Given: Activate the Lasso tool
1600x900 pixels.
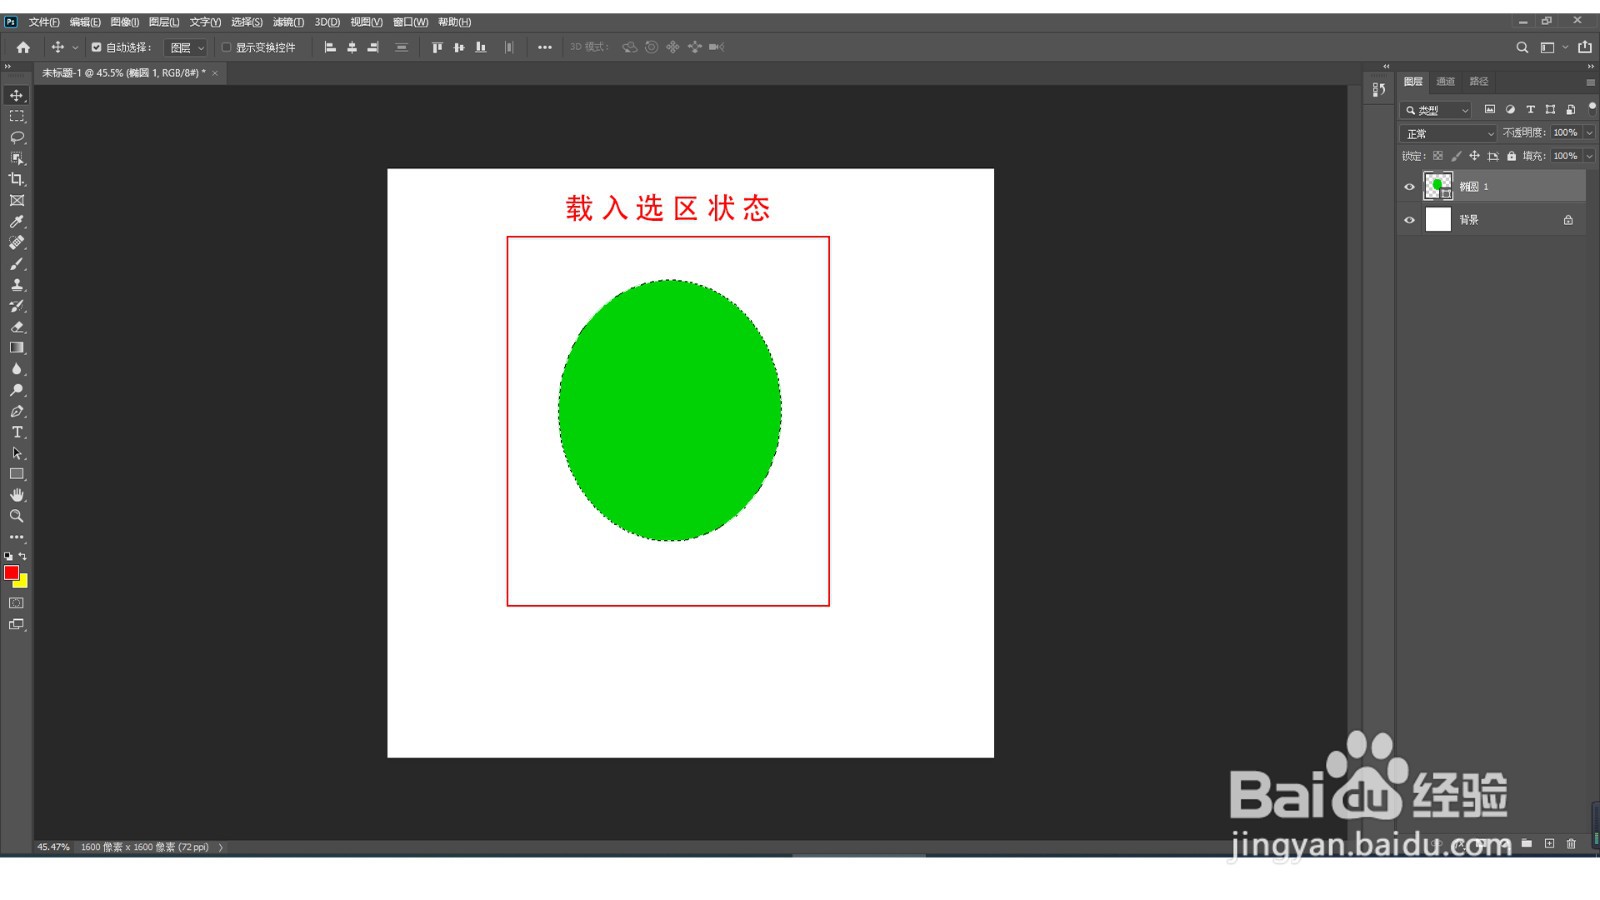Looking at the screenshot, I should click(x=17, y=137).
